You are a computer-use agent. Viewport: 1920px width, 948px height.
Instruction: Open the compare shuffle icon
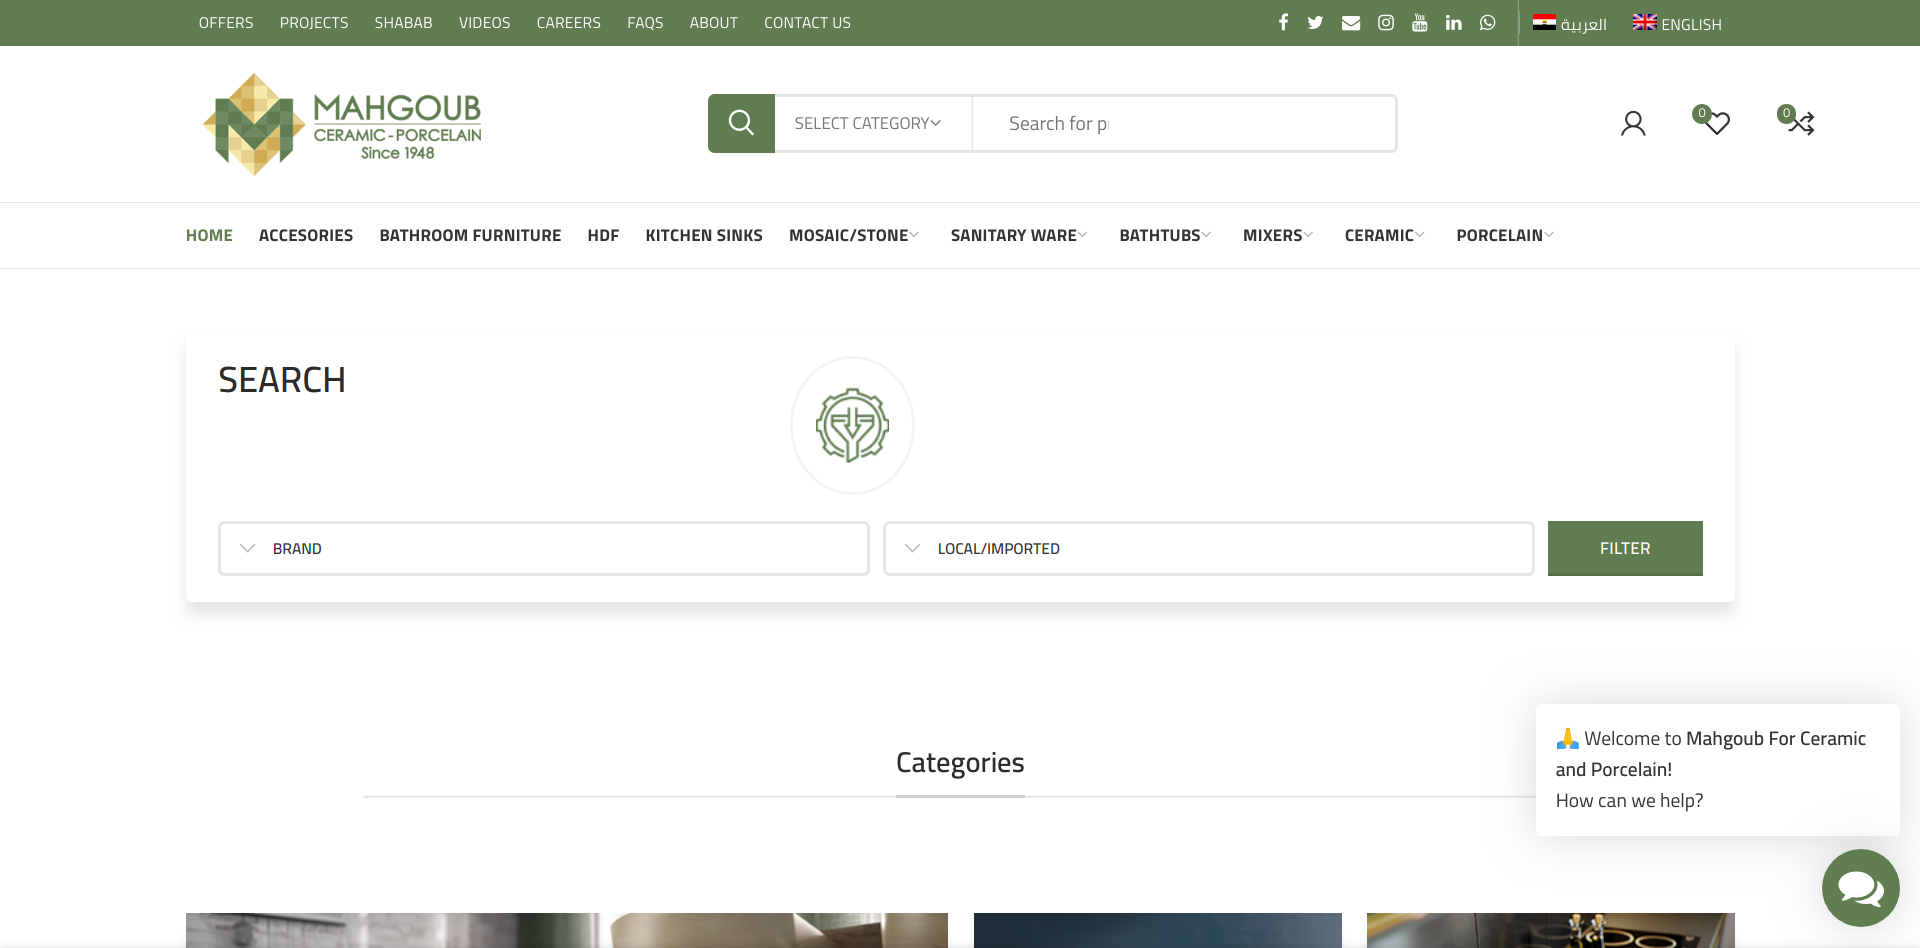coord(1802,123)
